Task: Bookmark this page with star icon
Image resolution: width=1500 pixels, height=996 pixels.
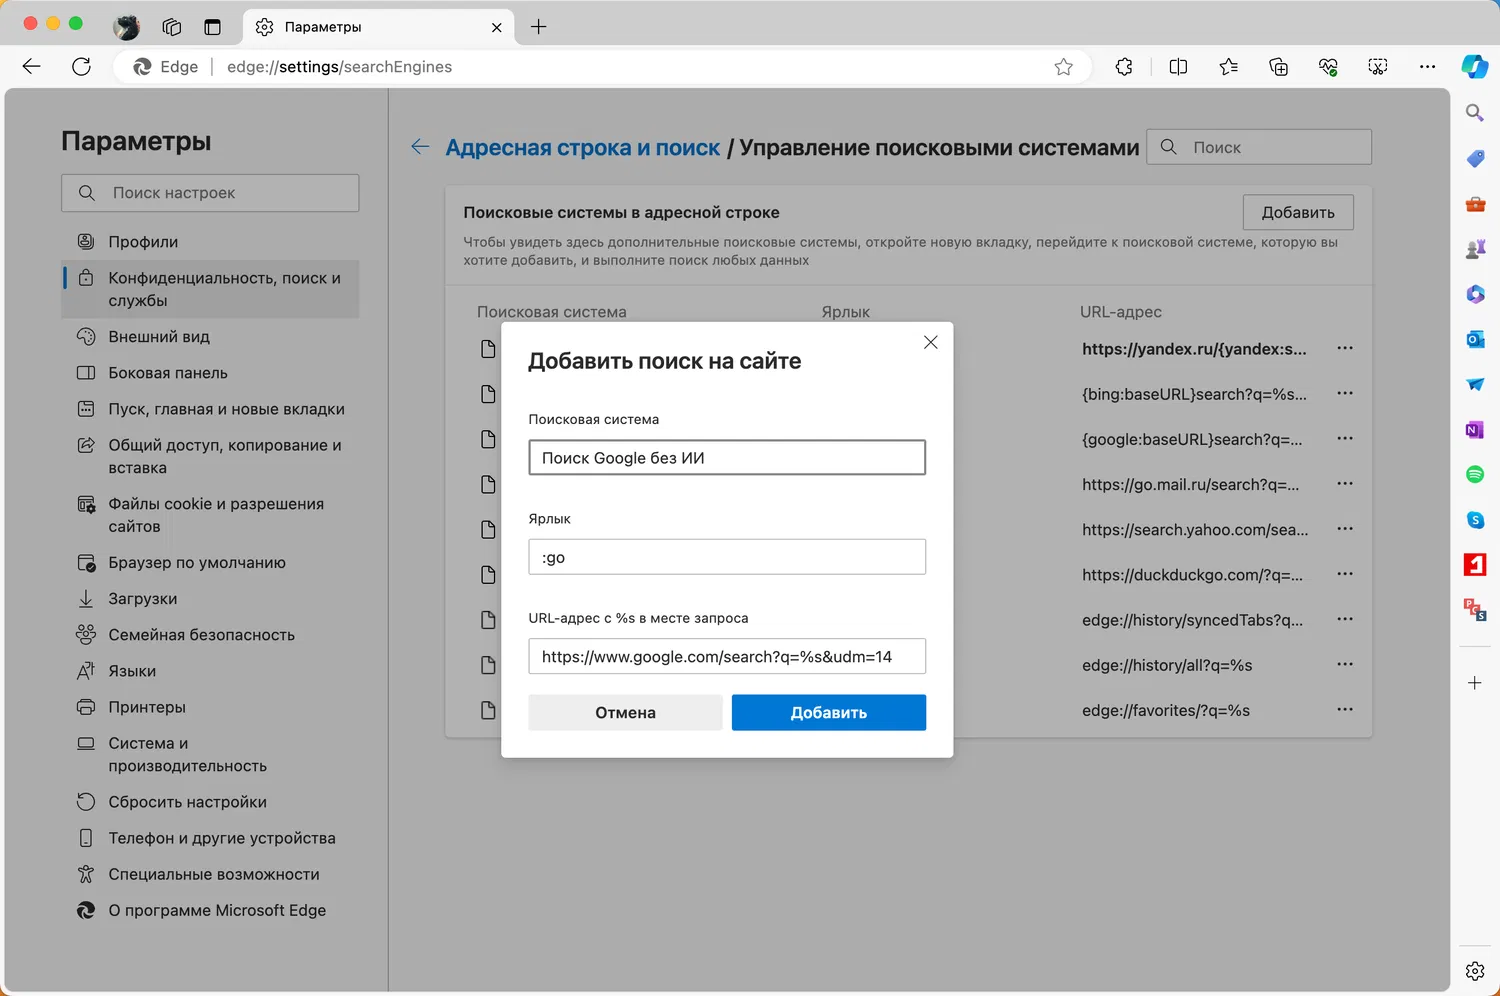Action: (1063, 67)
